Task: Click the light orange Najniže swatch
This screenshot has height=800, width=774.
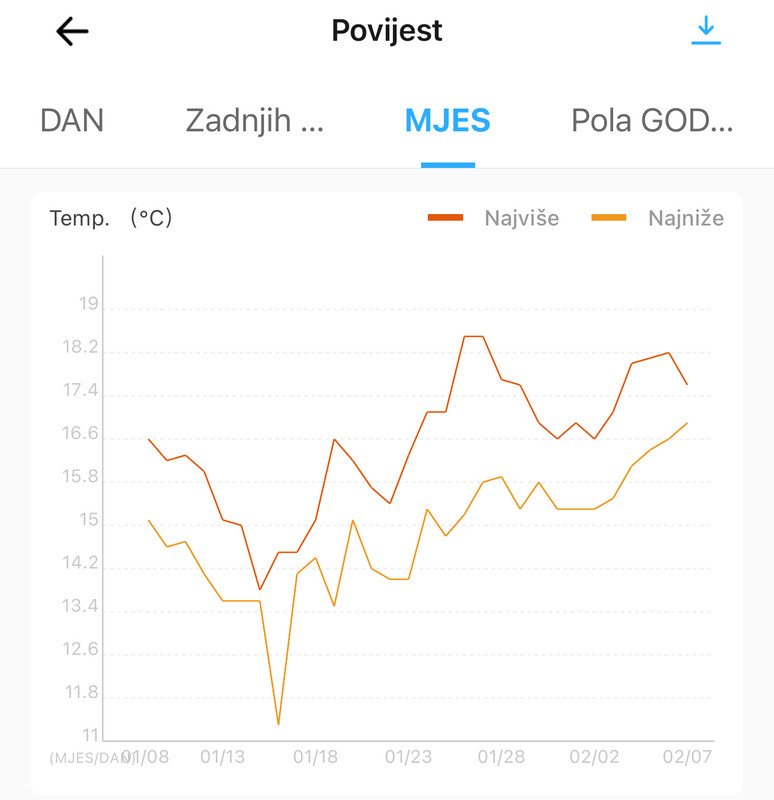Action: (x=609, y=218)
